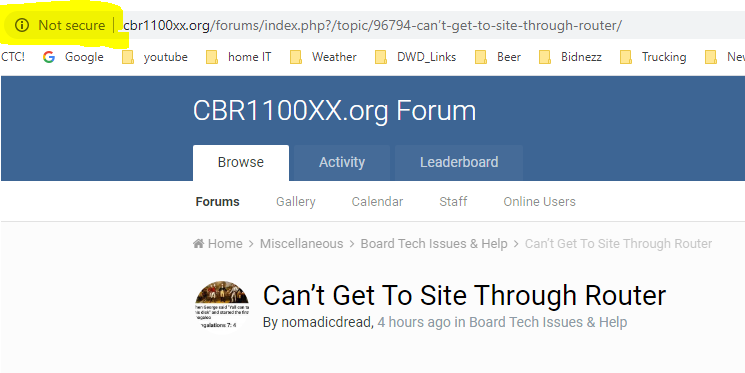Open the Weather bookmark folder

(323, 57)
